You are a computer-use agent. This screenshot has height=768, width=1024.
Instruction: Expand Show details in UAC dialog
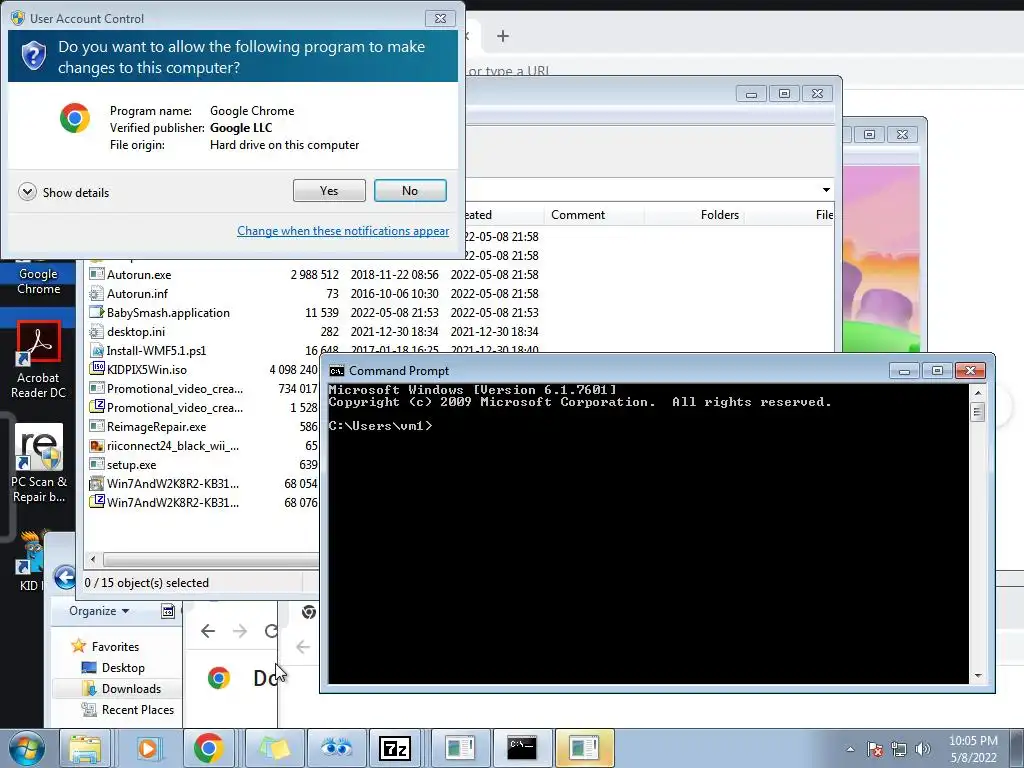click(64, 192)
